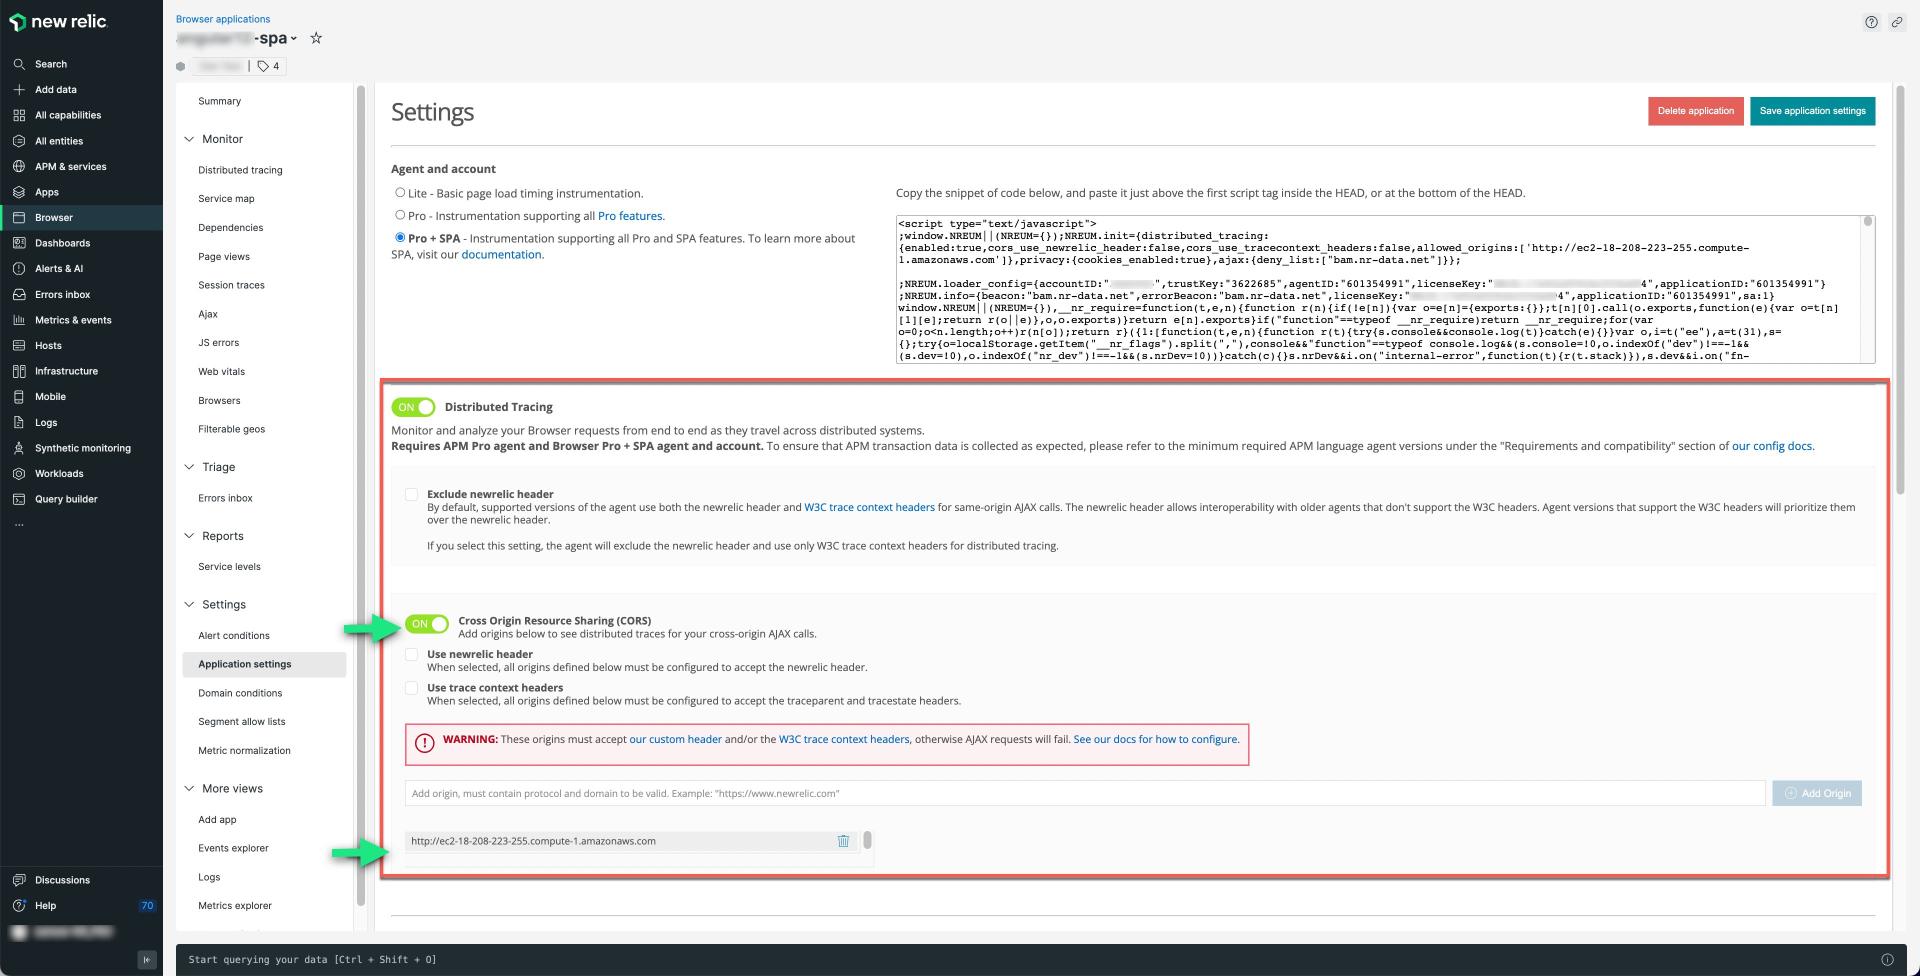
Task: Open the Query builder section
Action: pos(65,498)
